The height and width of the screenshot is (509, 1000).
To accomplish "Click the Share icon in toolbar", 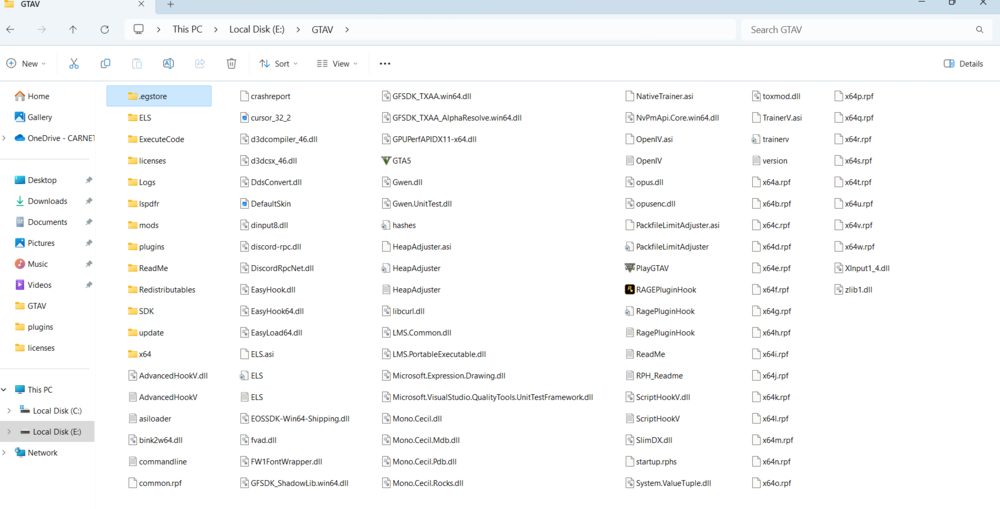I will pyautogui.click(x=200, y=64).
